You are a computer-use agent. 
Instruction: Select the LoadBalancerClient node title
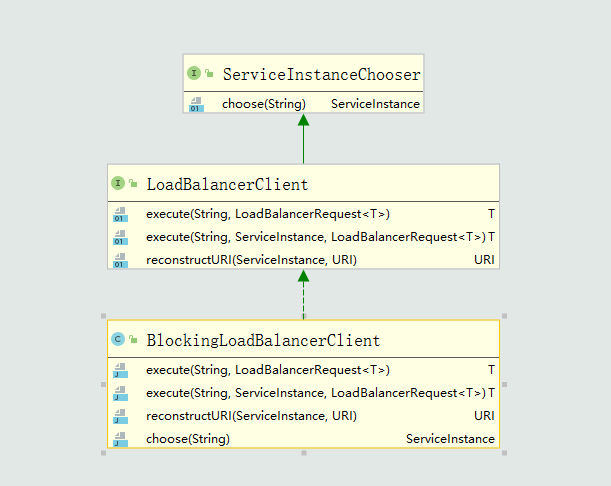[x=227, y=184]
